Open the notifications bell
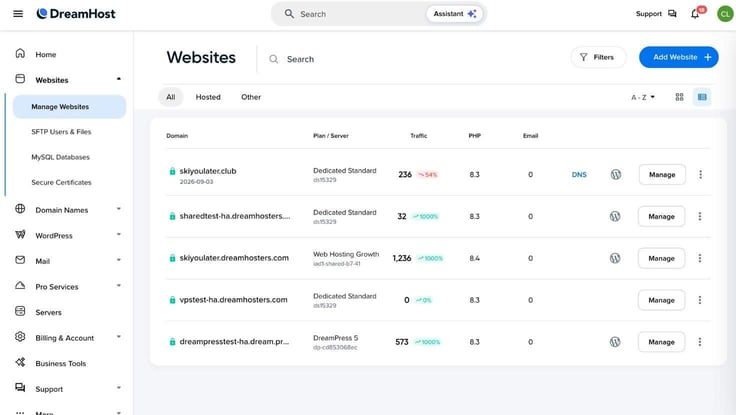Screen dimensions: 736x415 [x=695, y=14]
